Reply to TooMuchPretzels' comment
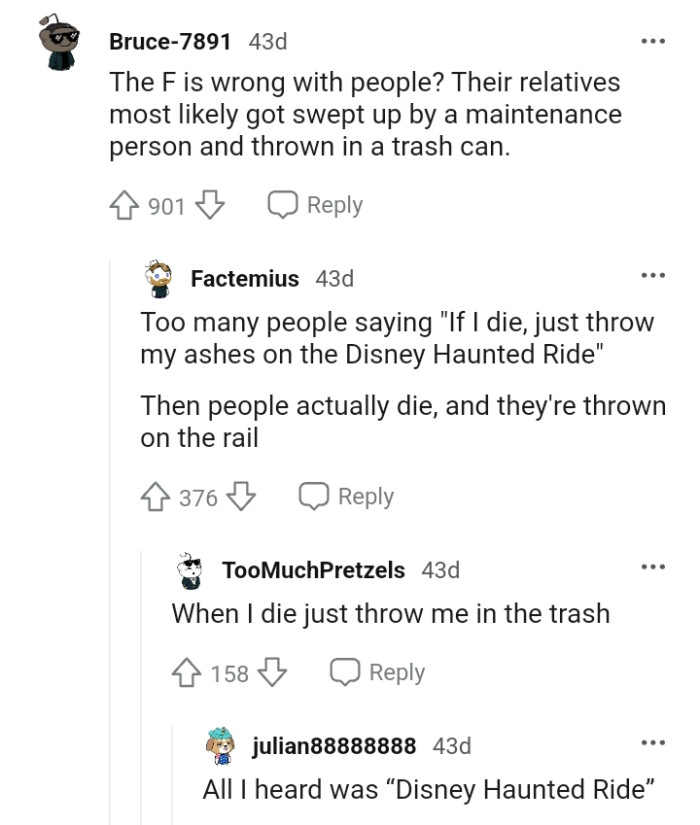Screen dimensions: 700x825 pos(378,673)
